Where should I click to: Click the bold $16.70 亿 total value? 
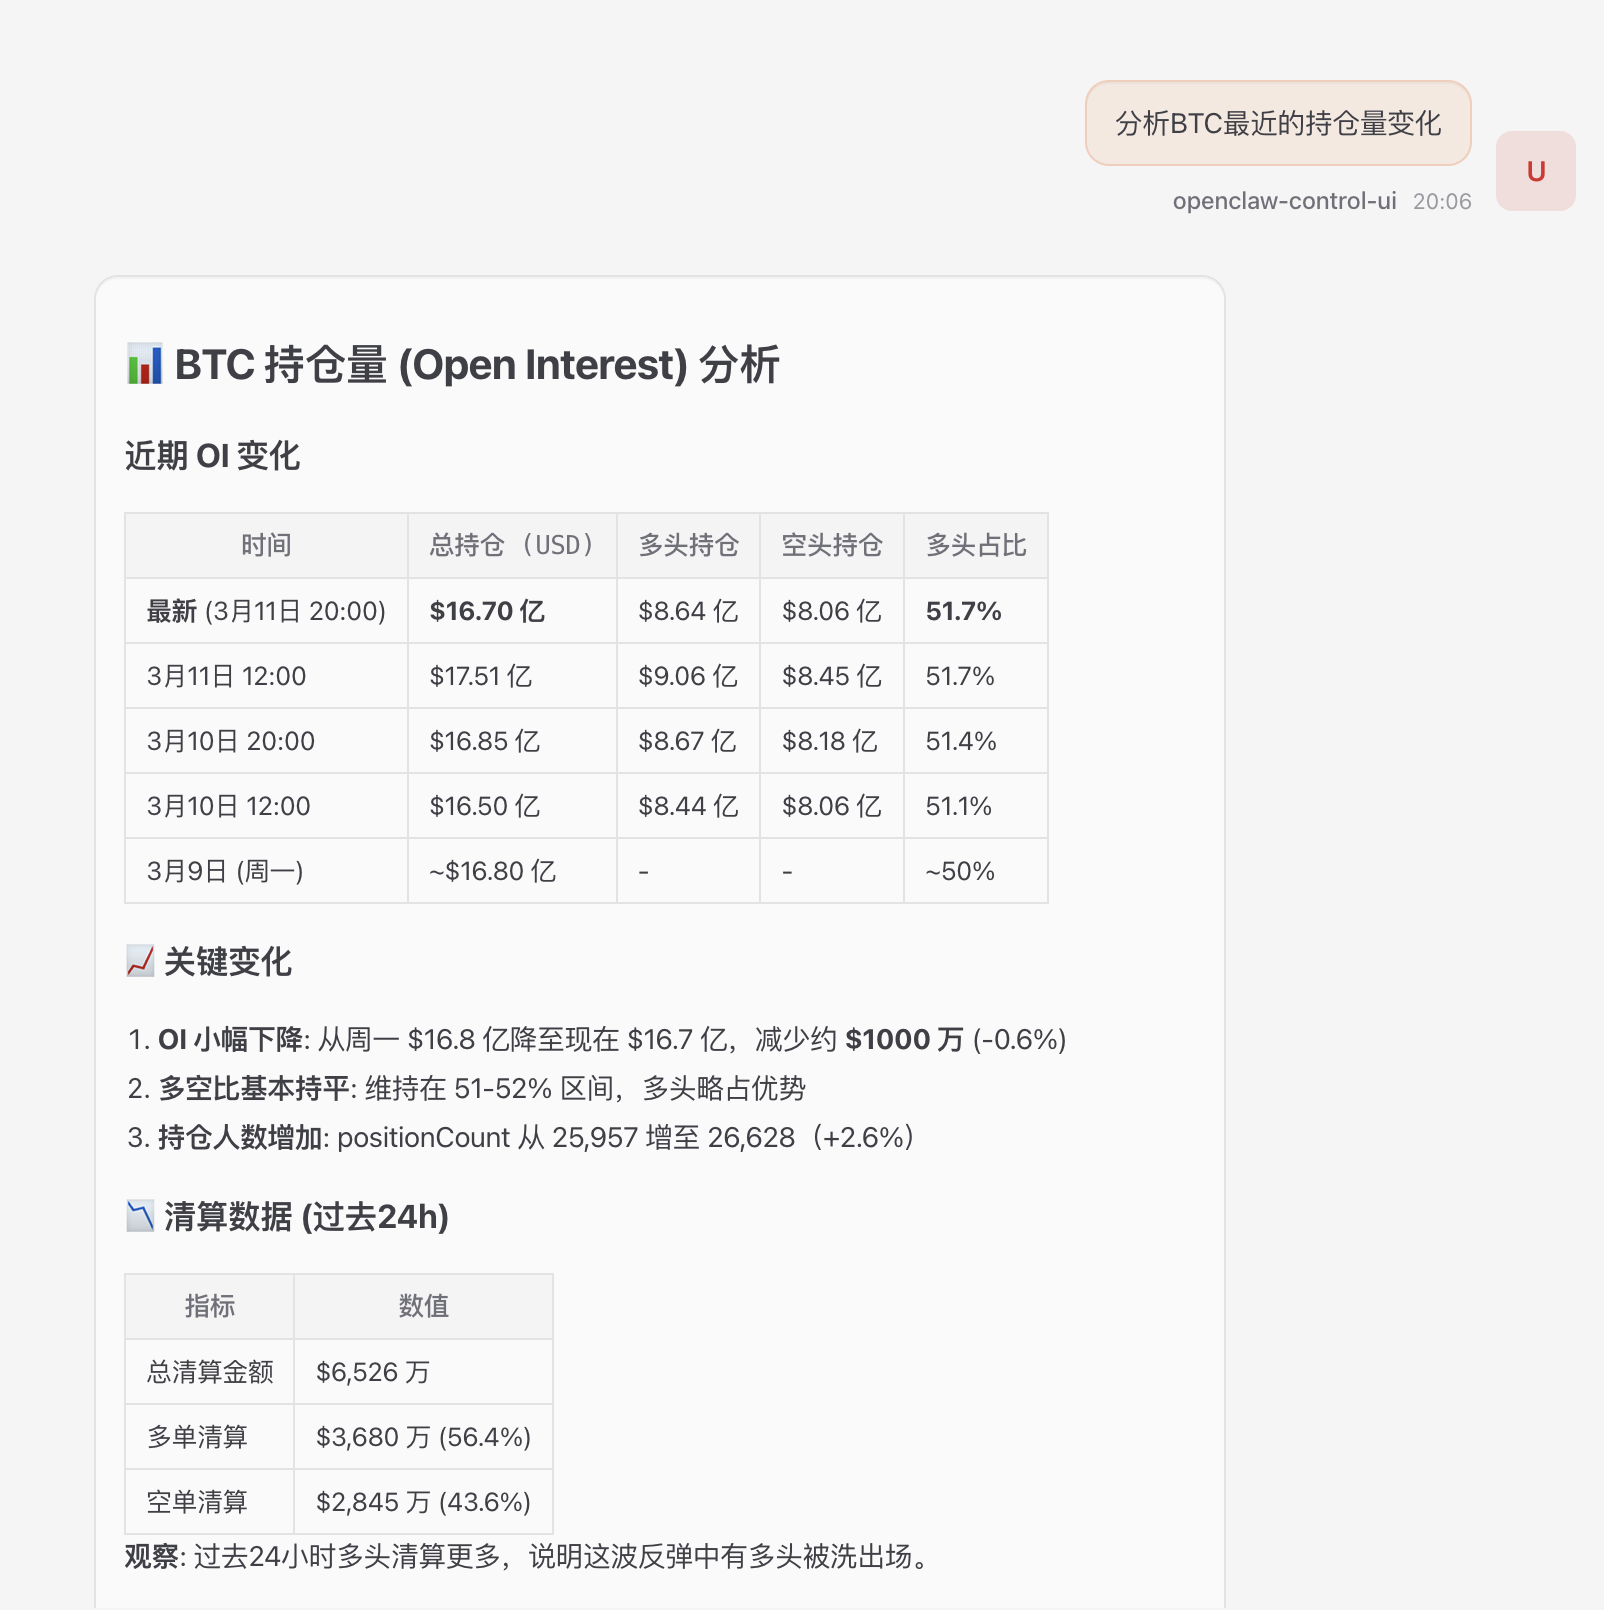tap(486, 610)
